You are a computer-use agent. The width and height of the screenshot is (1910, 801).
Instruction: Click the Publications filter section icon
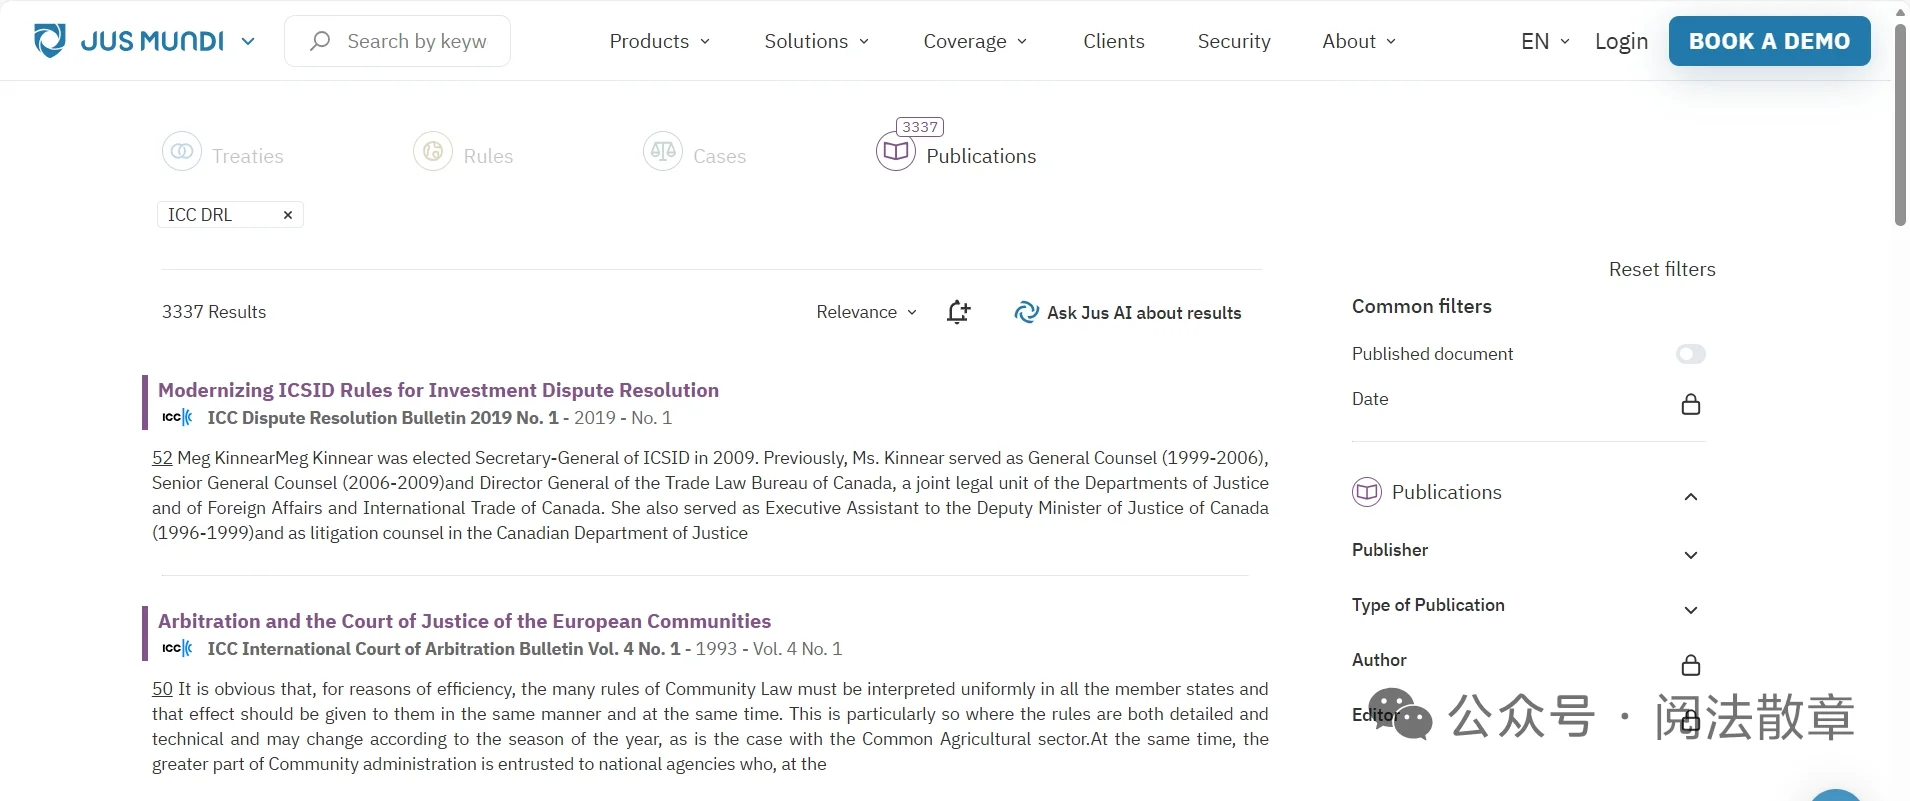pyautogui.click(x=1367, y=492)
